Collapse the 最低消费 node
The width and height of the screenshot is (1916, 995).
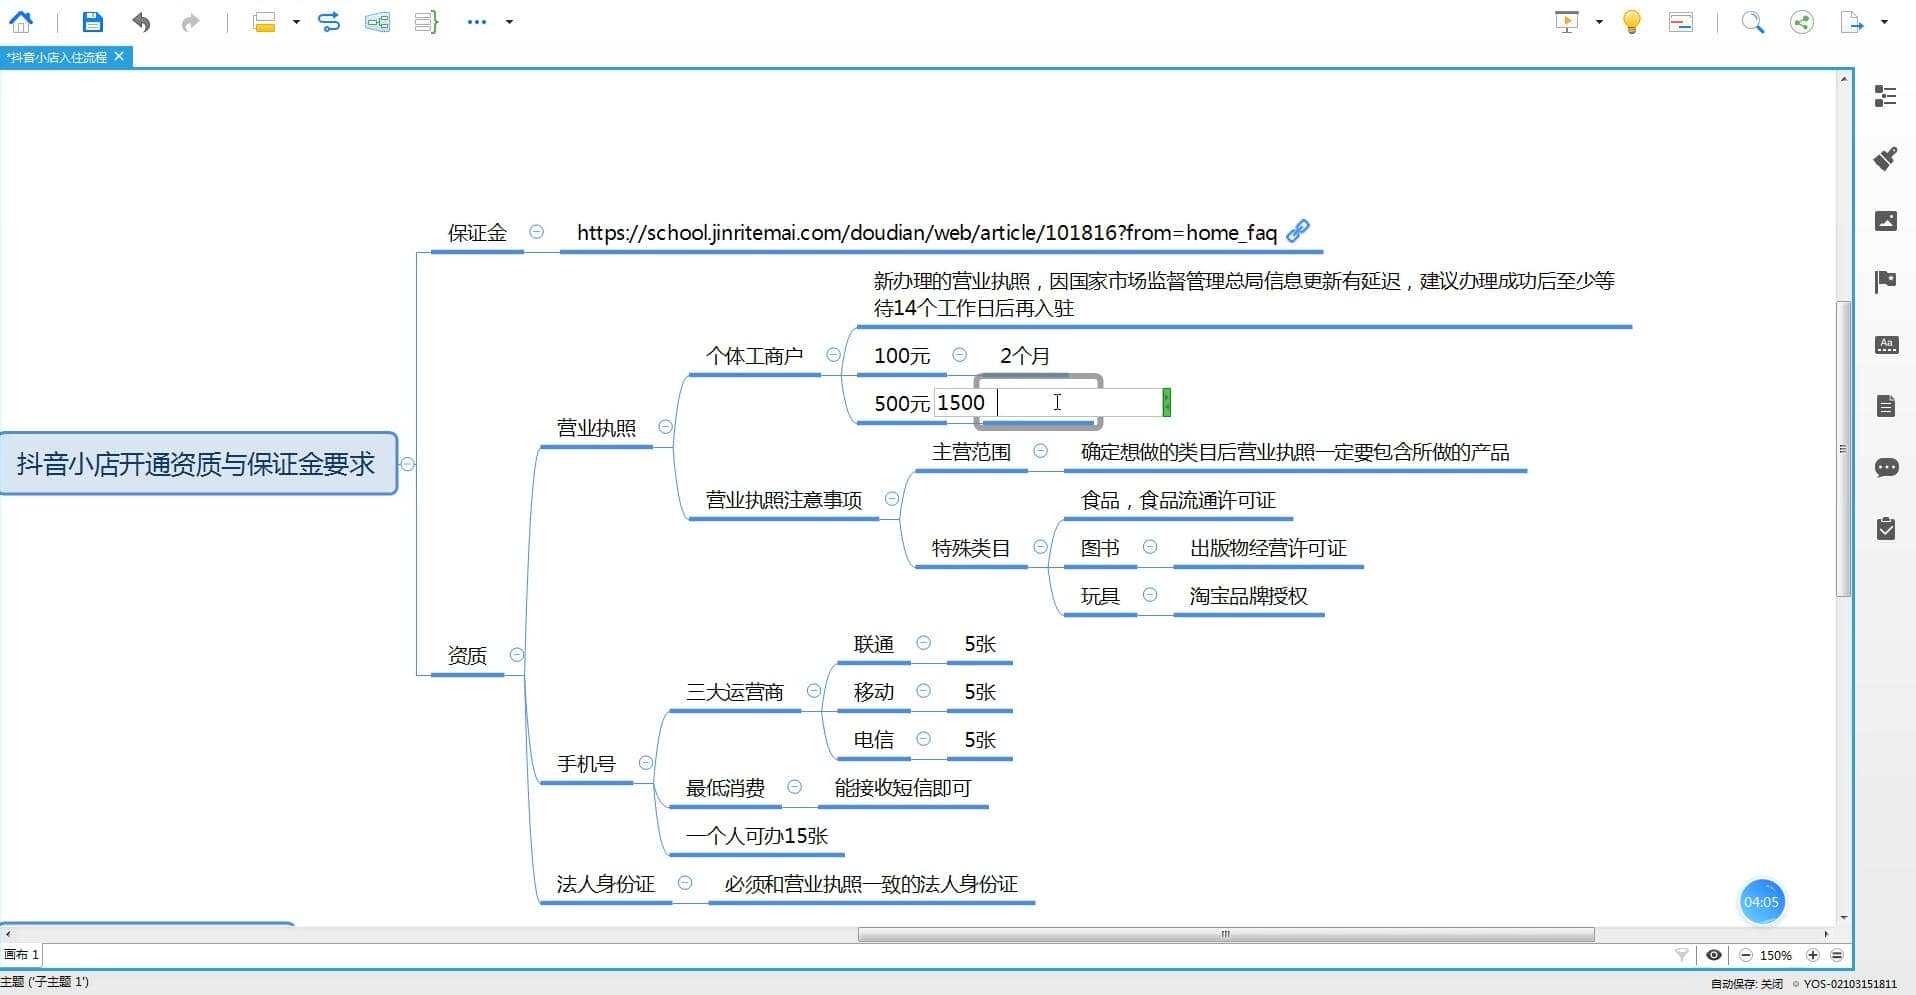coord(795,787)
